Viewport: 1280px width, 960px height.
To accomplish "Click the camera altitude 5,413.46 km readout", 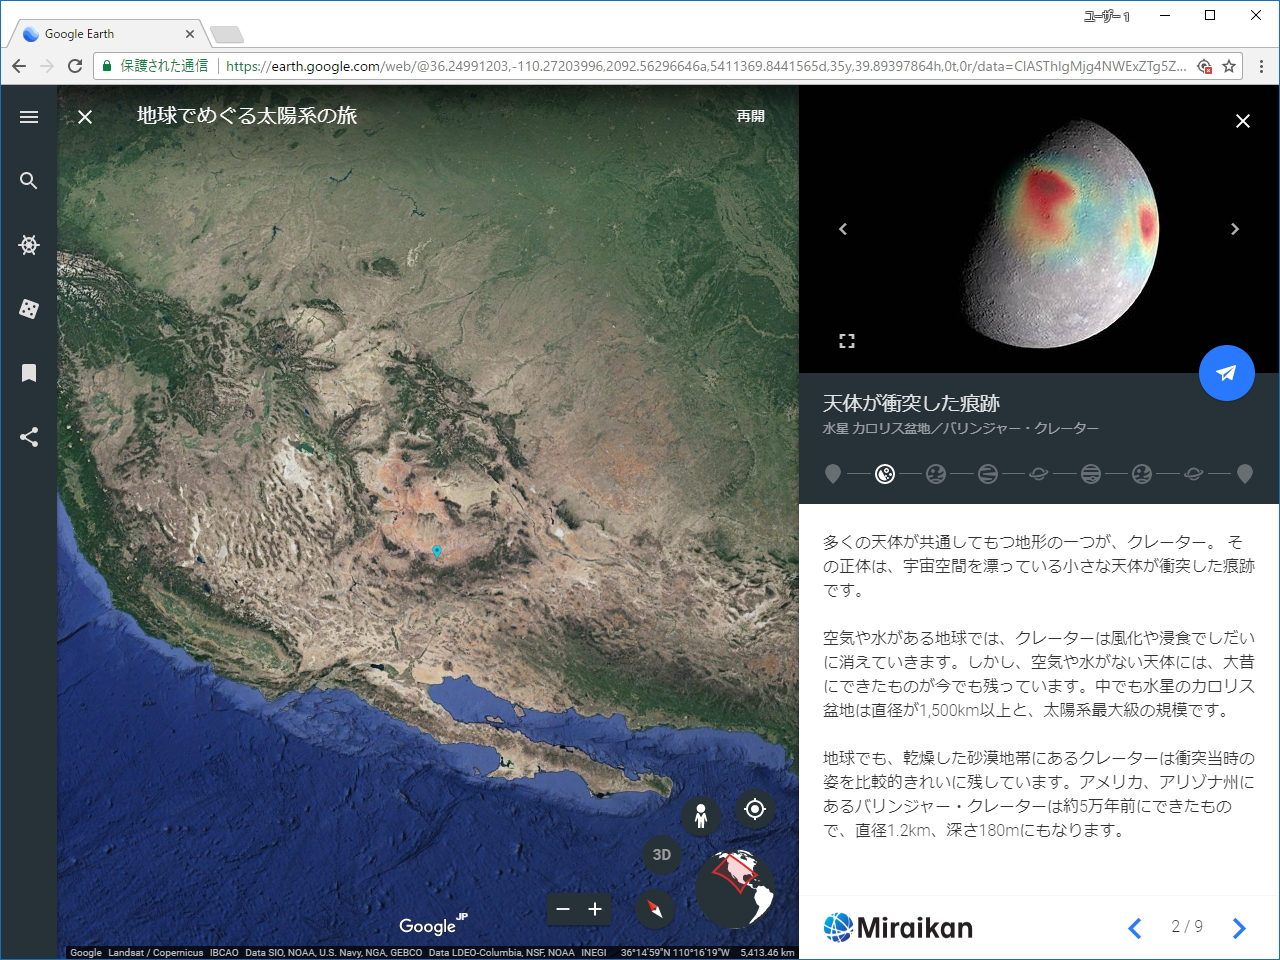I will coord(767,953).
